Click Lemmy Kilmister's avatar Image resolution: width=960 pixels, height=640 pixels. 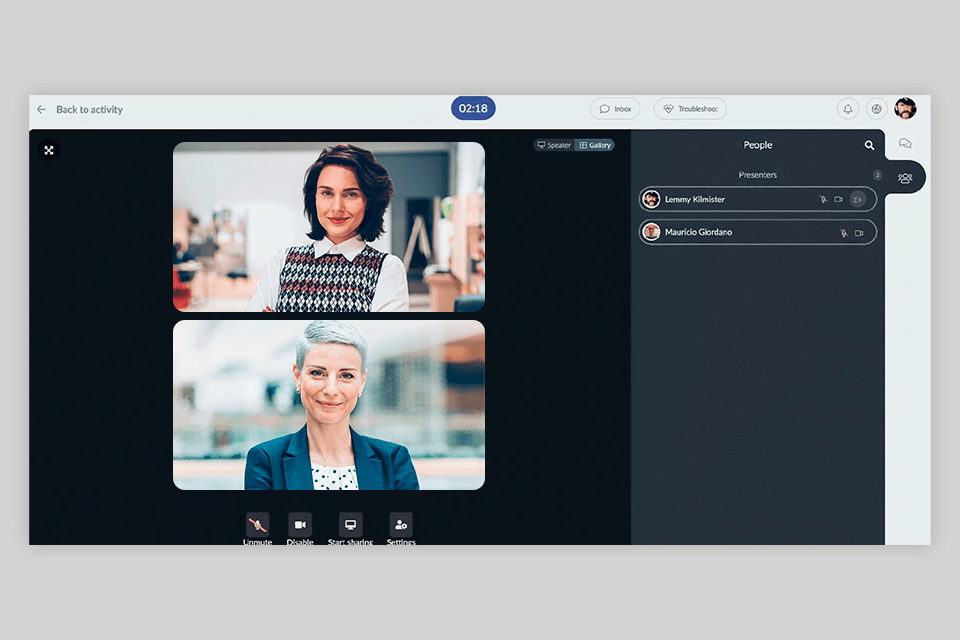click(651, 199)
